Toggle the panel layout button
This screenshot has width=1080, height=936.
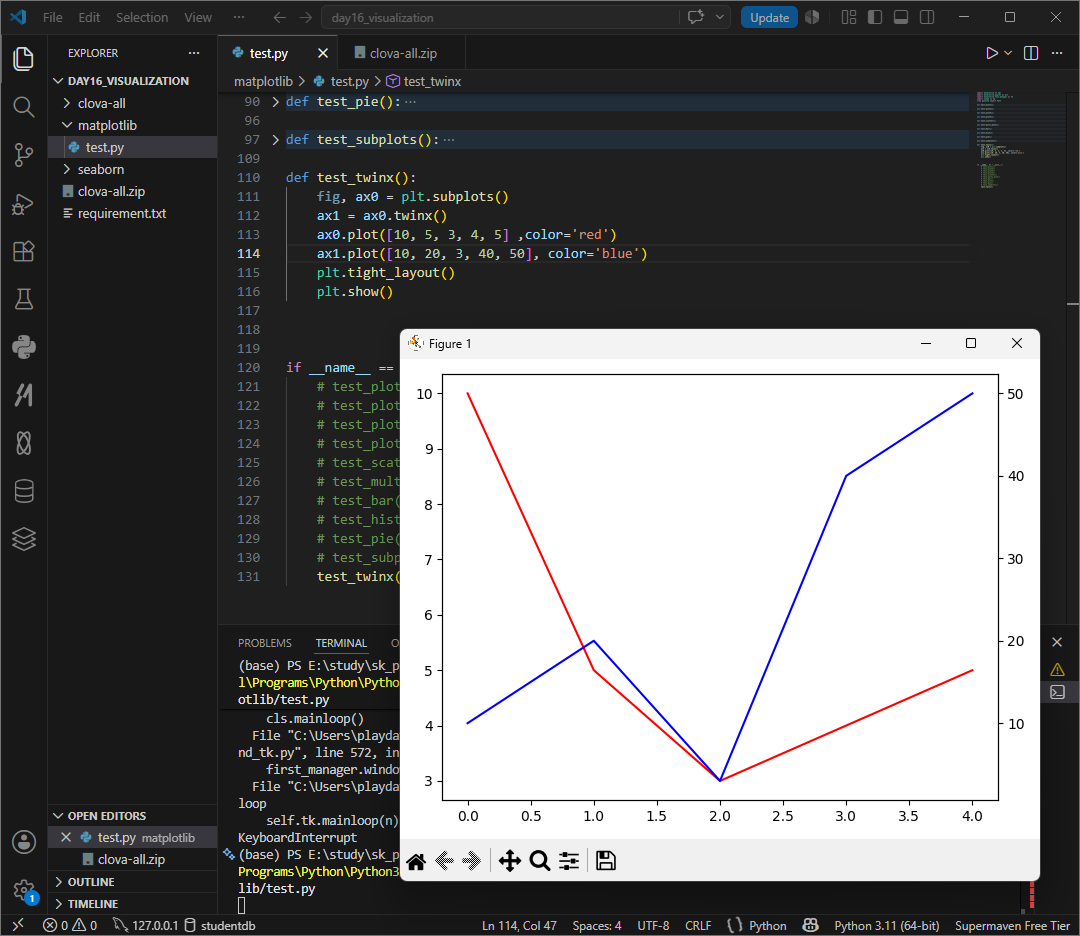pos(901,17)
